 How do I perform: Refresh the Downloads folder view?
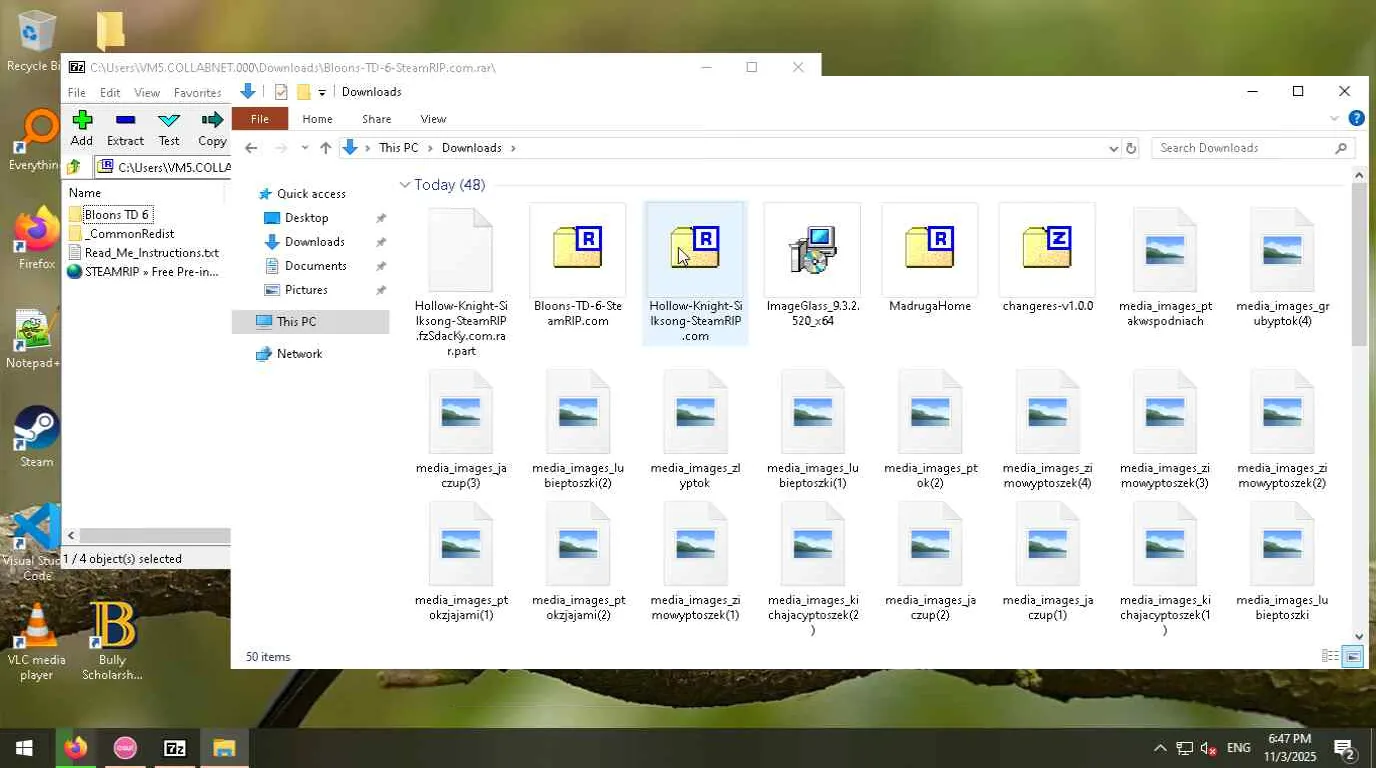pos(1131,148)
